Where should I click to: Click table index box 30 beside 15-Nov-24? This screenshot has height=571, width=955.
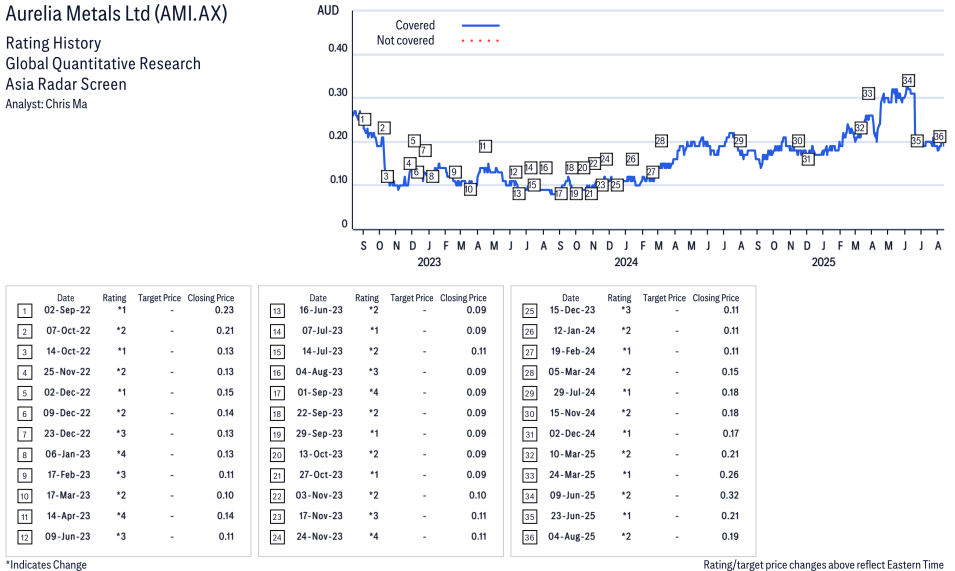tap(530, 414)
